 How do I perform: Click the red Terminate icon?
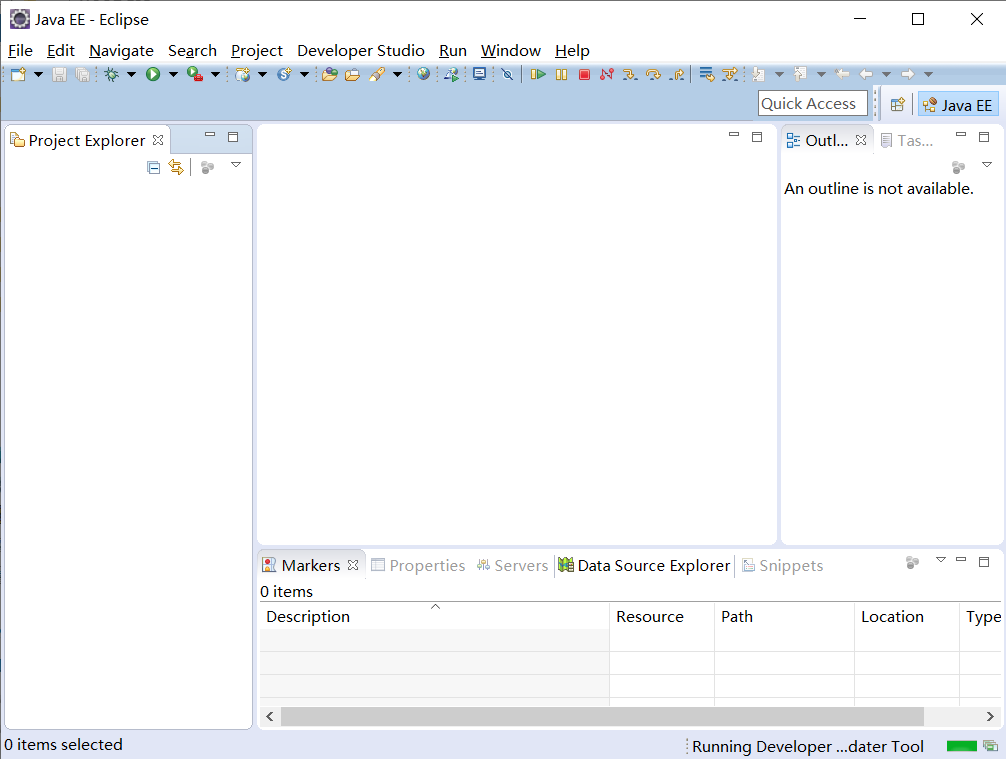(x=584, y=74)
